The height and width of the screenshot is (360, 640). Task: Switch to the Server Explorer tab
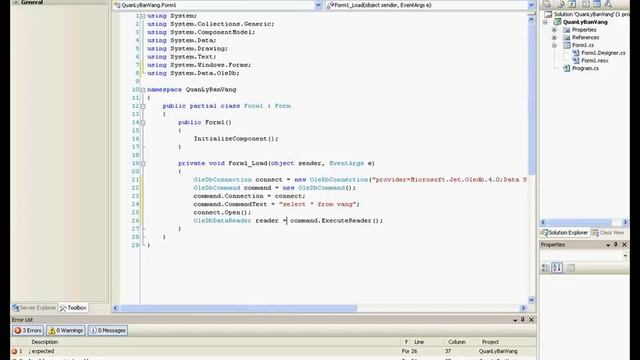click(34, 308)
